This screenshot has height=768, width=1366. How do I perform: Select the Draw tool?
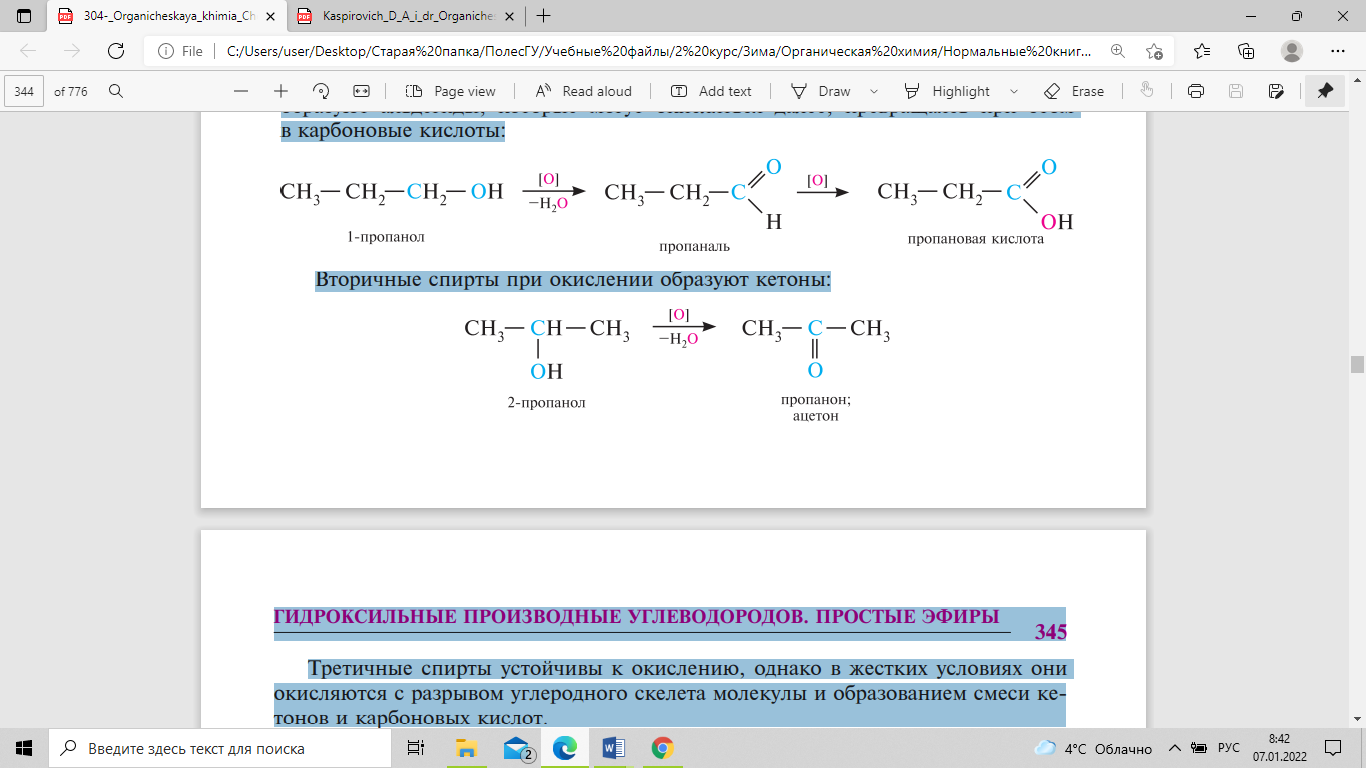821,91
